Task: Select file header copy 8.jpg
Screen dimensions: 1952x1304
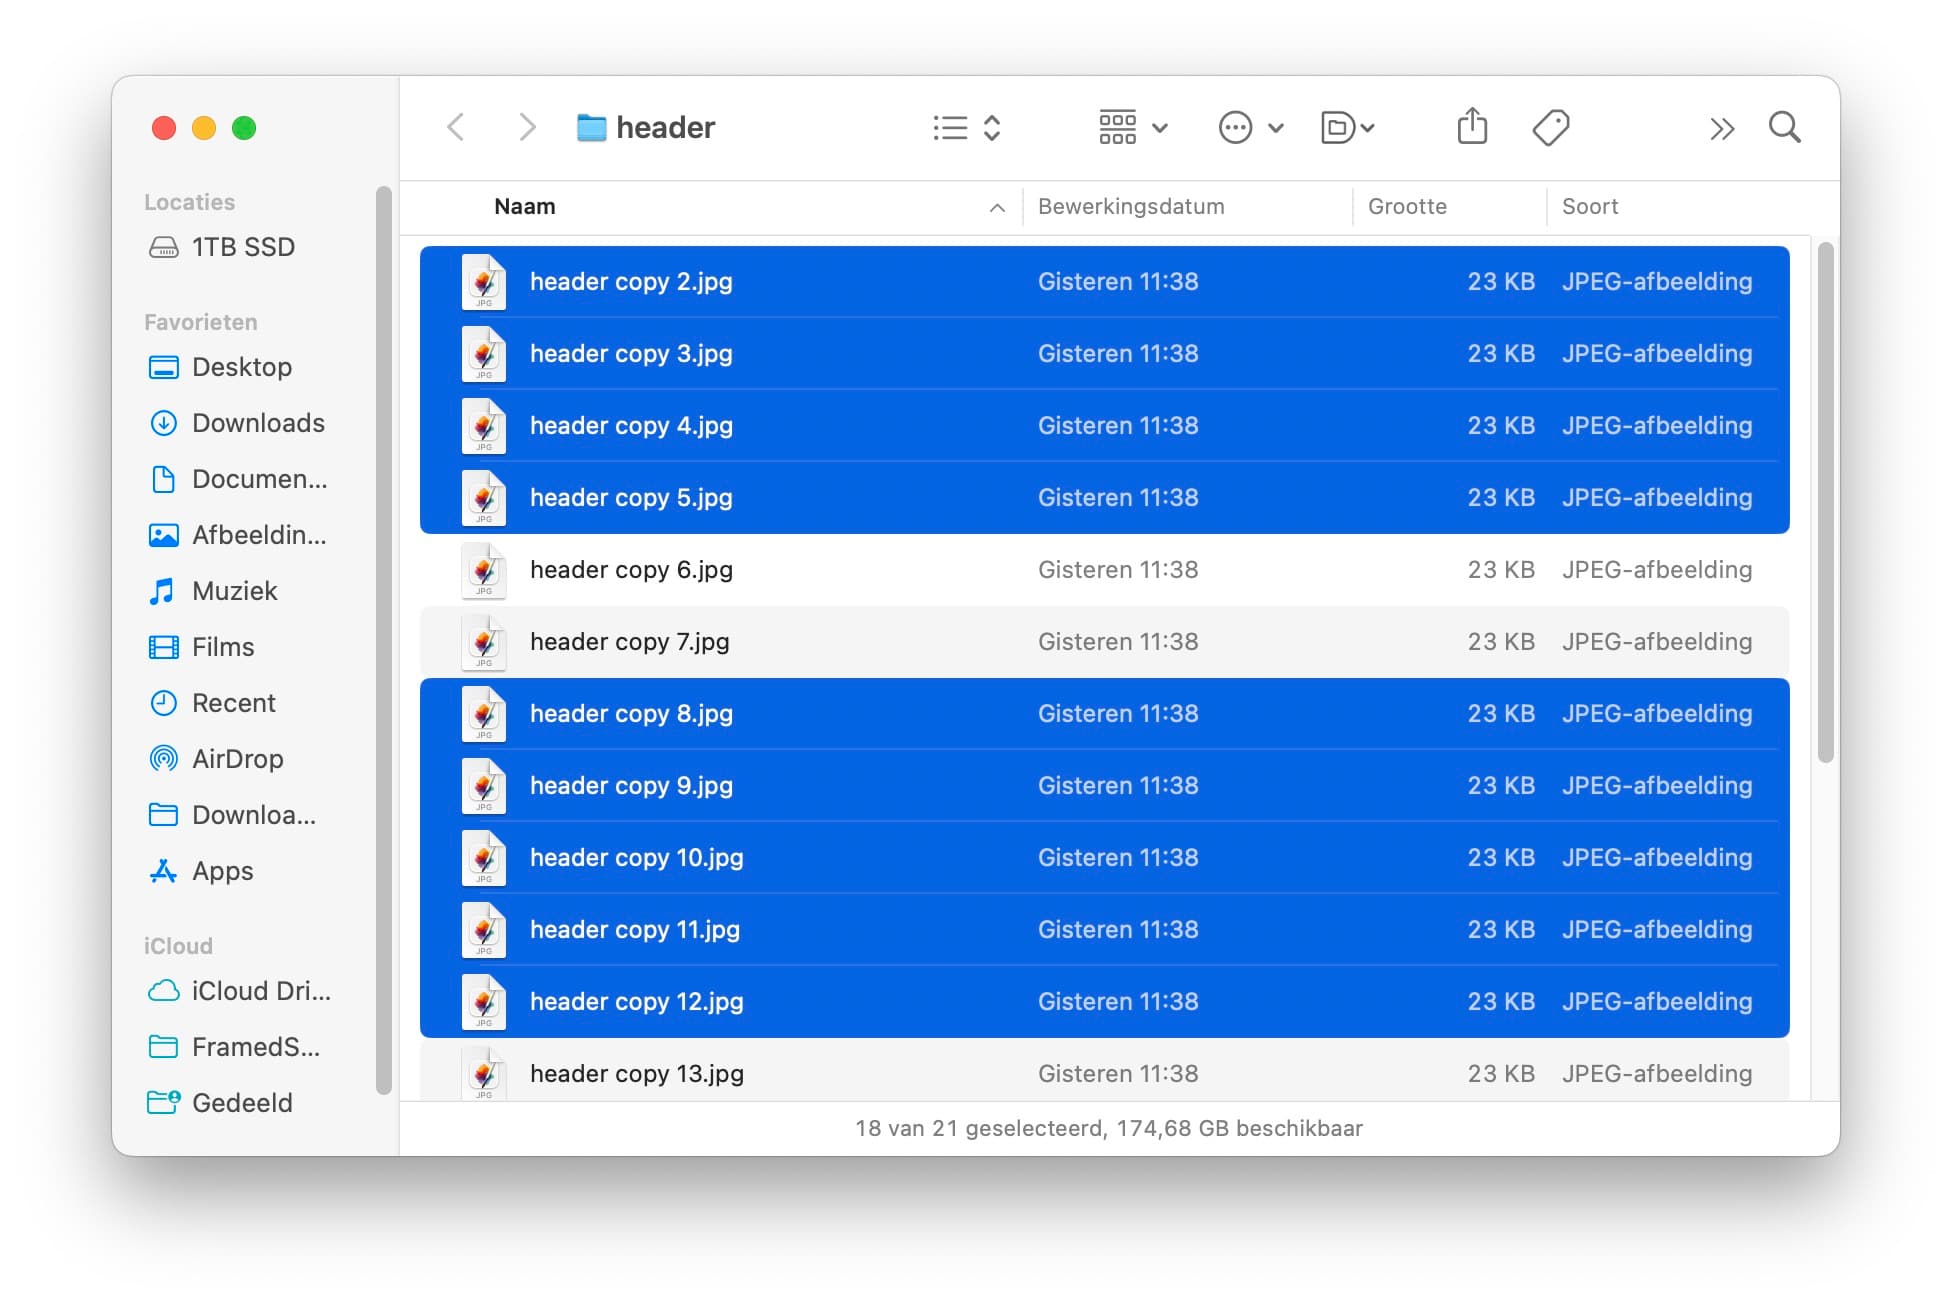Action: click(1104, 714)
